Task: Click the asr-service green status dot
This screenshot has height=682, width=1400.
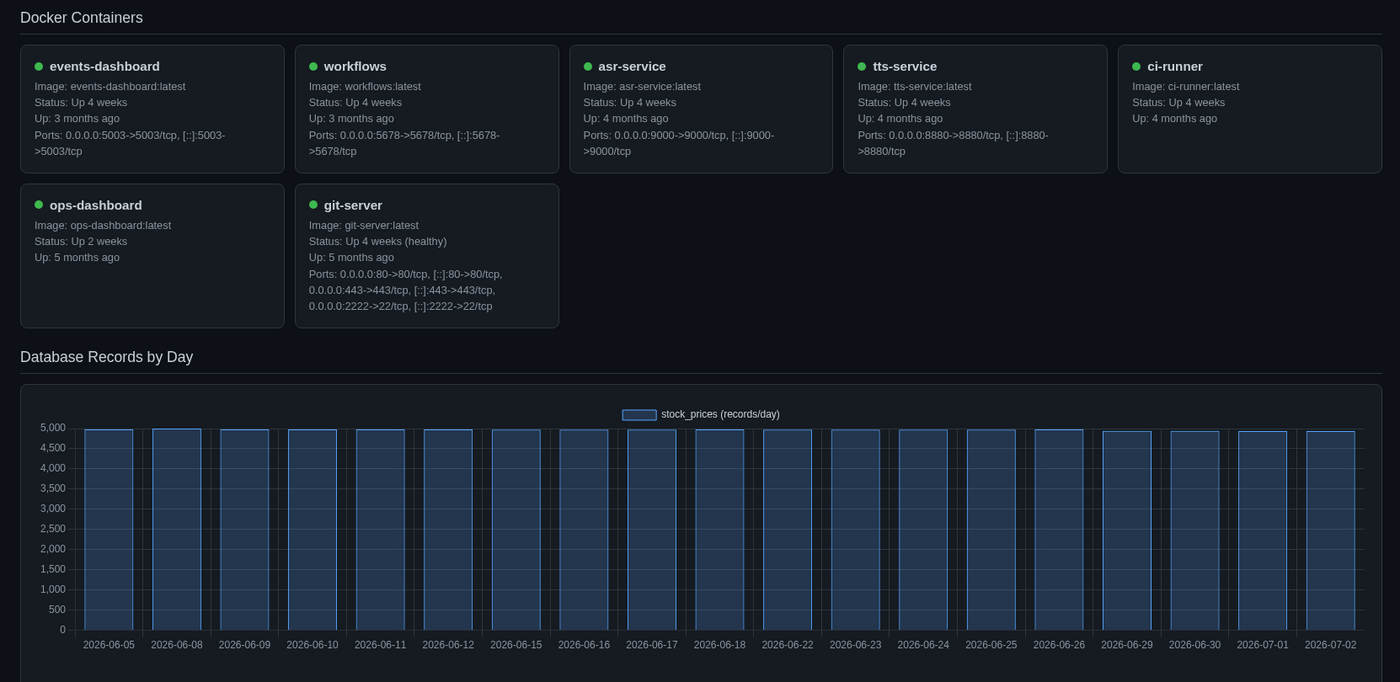Action: [588, 66]
